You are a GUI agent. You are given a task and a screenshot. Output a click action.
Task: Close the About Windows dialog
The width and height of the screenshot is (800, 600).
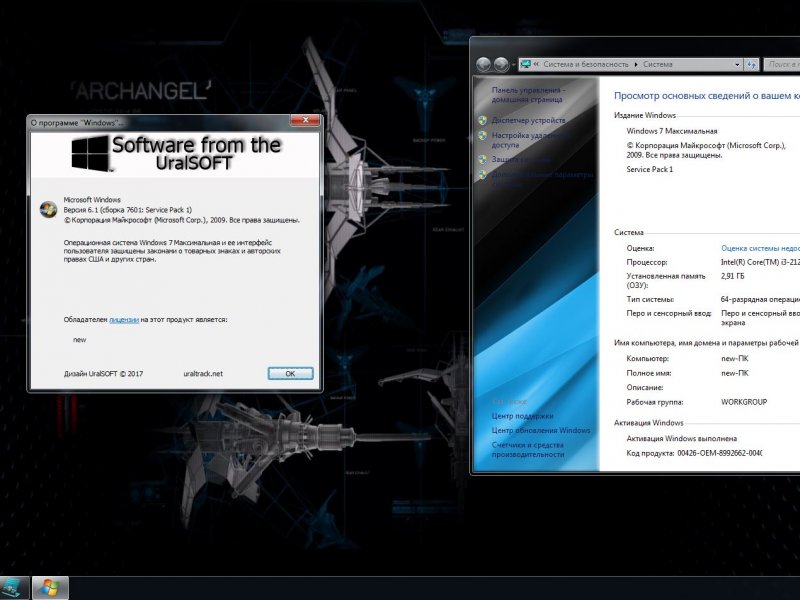coord(305,120)
